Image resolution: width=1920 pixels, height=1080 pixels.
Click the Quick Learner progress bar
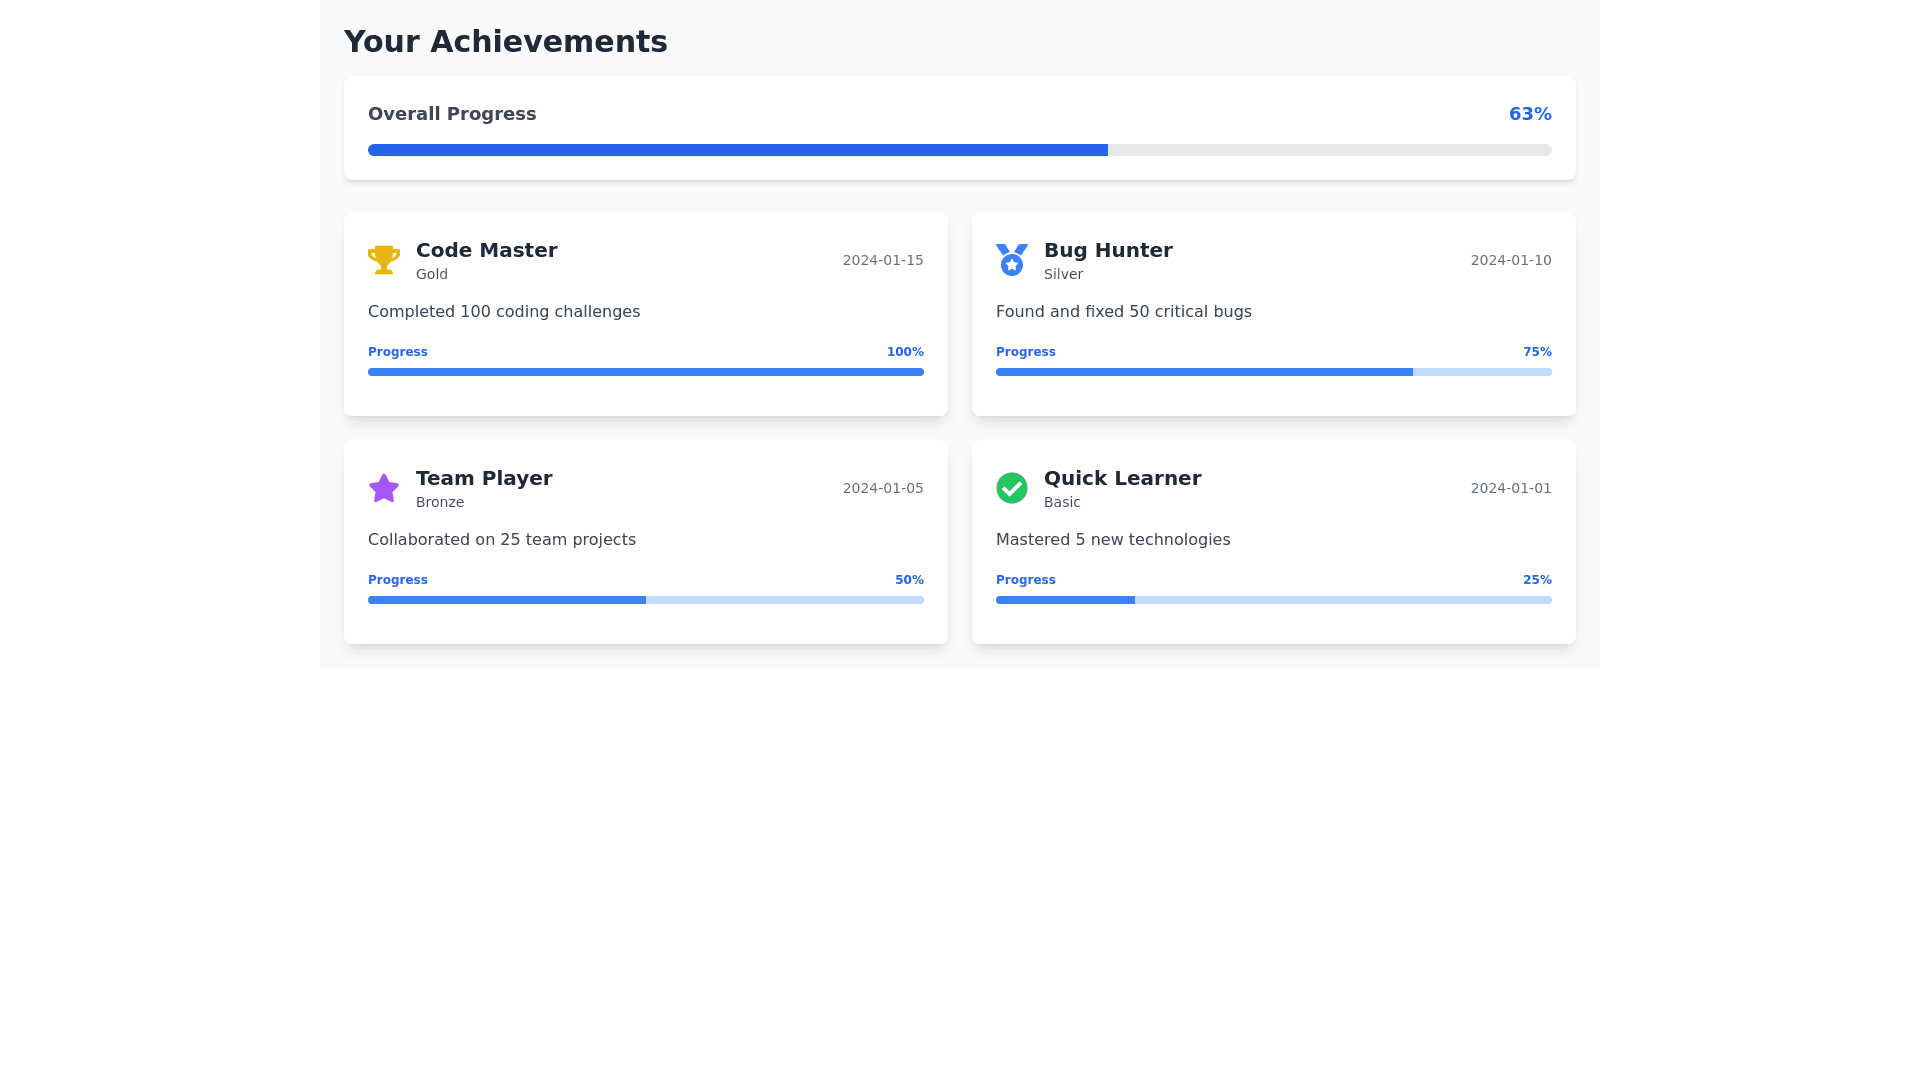click(x=1274, y=600)
